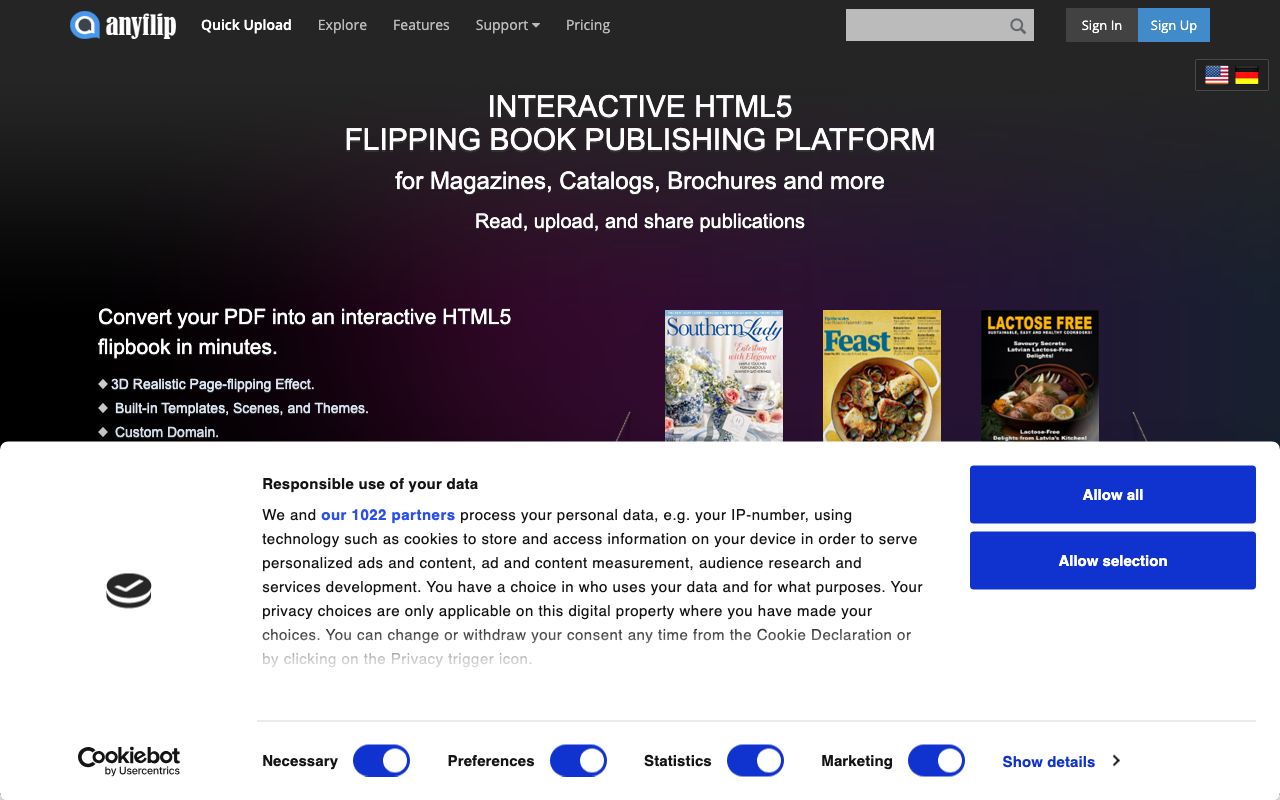Switch language with the German flag
The image size is (1280, 800).
pyautogui.click(x=1247, y=75)
